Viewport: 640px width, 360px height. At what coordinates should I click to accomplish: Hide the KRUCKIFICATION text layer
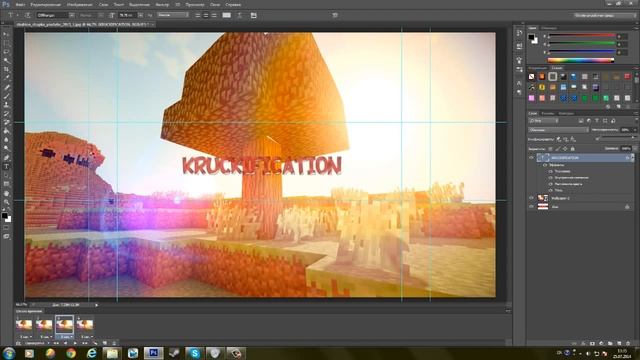tap(531, 158)
